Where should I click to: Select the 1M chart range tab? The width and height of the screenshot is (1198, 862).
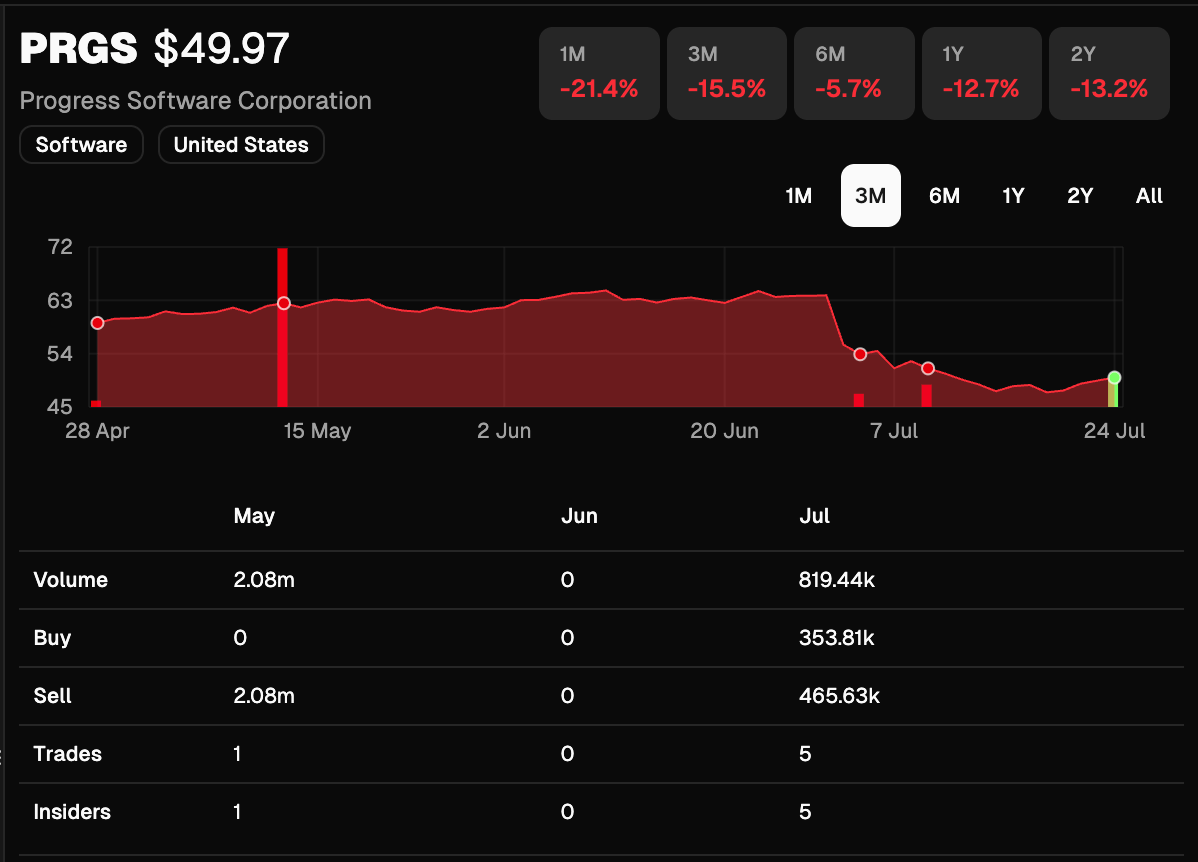click(x=798, y=196)
